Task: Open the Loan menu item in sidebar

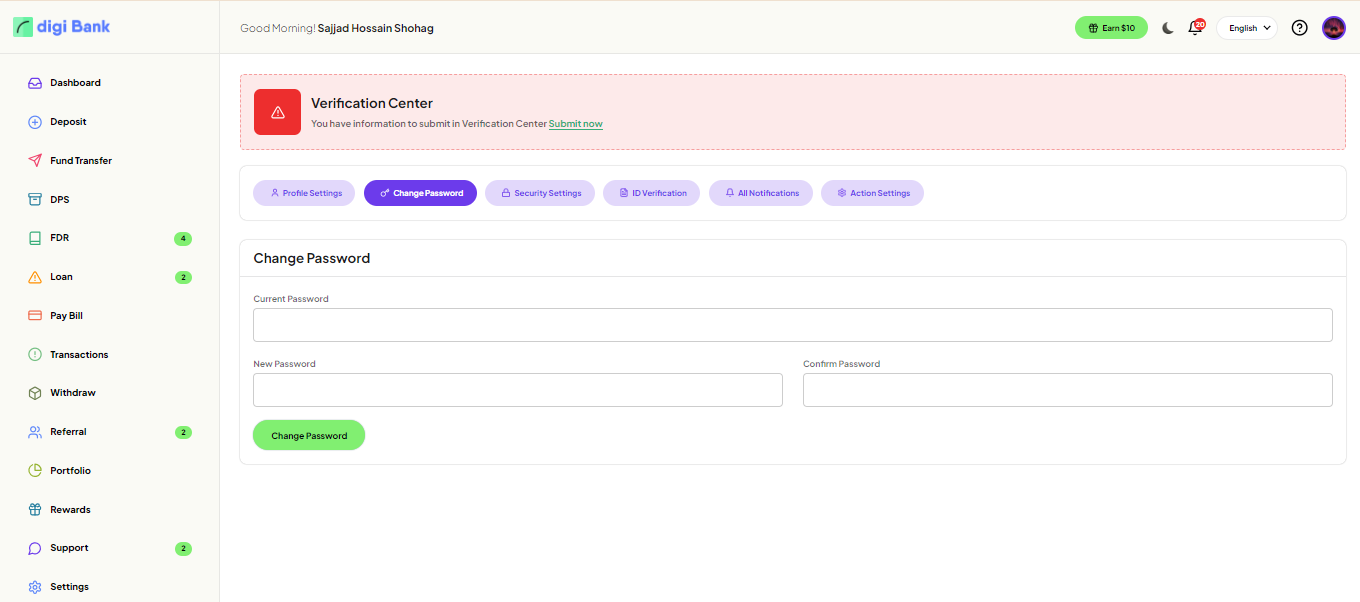Action: pos(62,277)
